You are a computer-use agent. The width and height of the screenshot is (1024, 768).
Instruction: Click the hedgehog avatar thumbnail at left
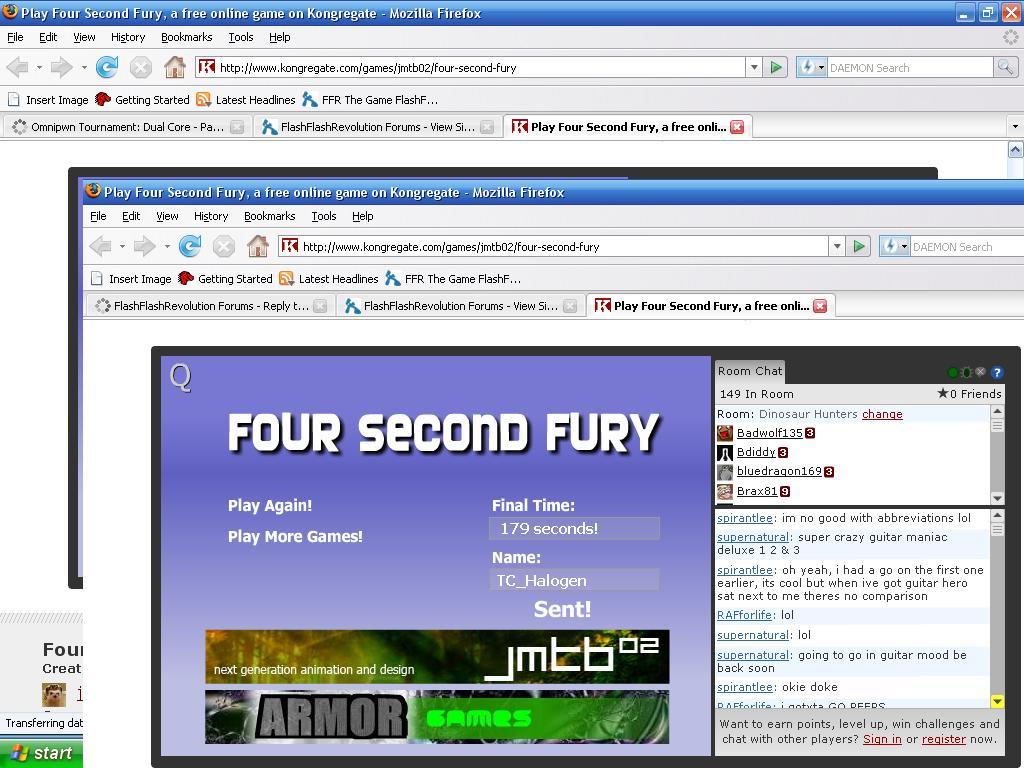click(x=54, y=694)
